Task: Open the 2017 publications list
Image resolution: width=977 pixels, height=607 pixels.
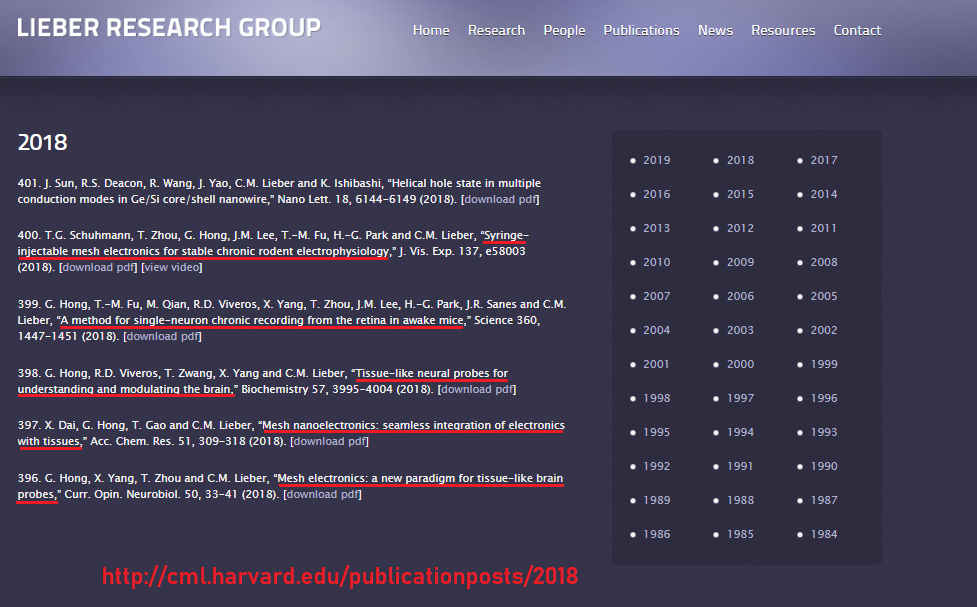Action: [824, 160]
